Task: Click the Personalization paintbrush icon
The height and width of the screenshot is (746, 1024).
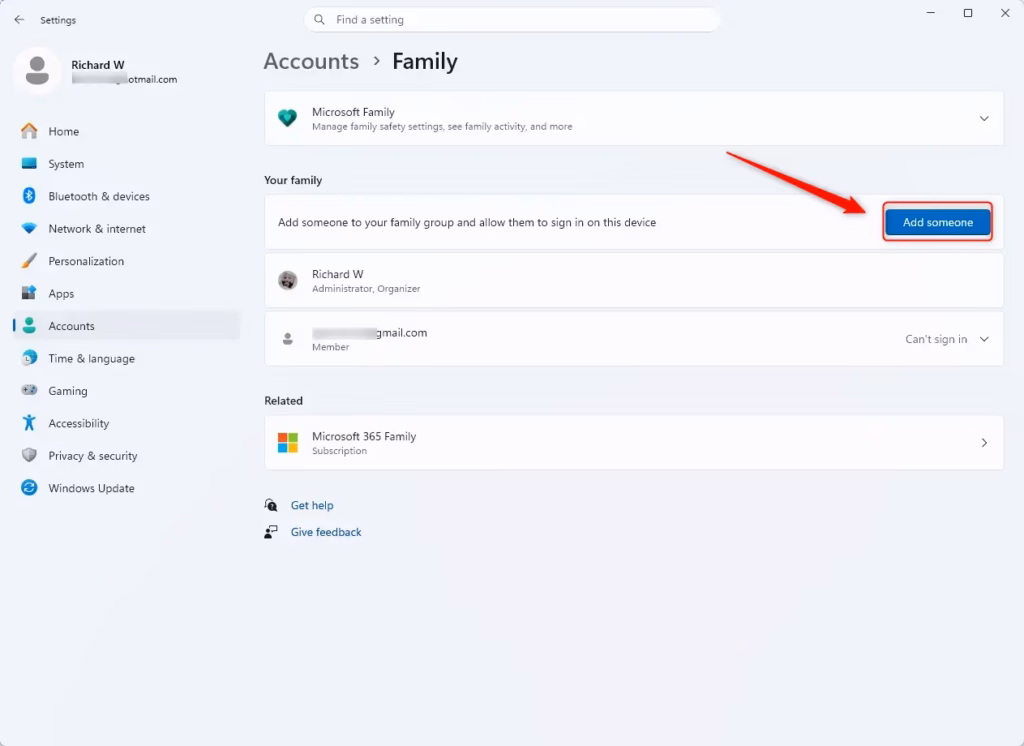Action: (x=29, y=261)
